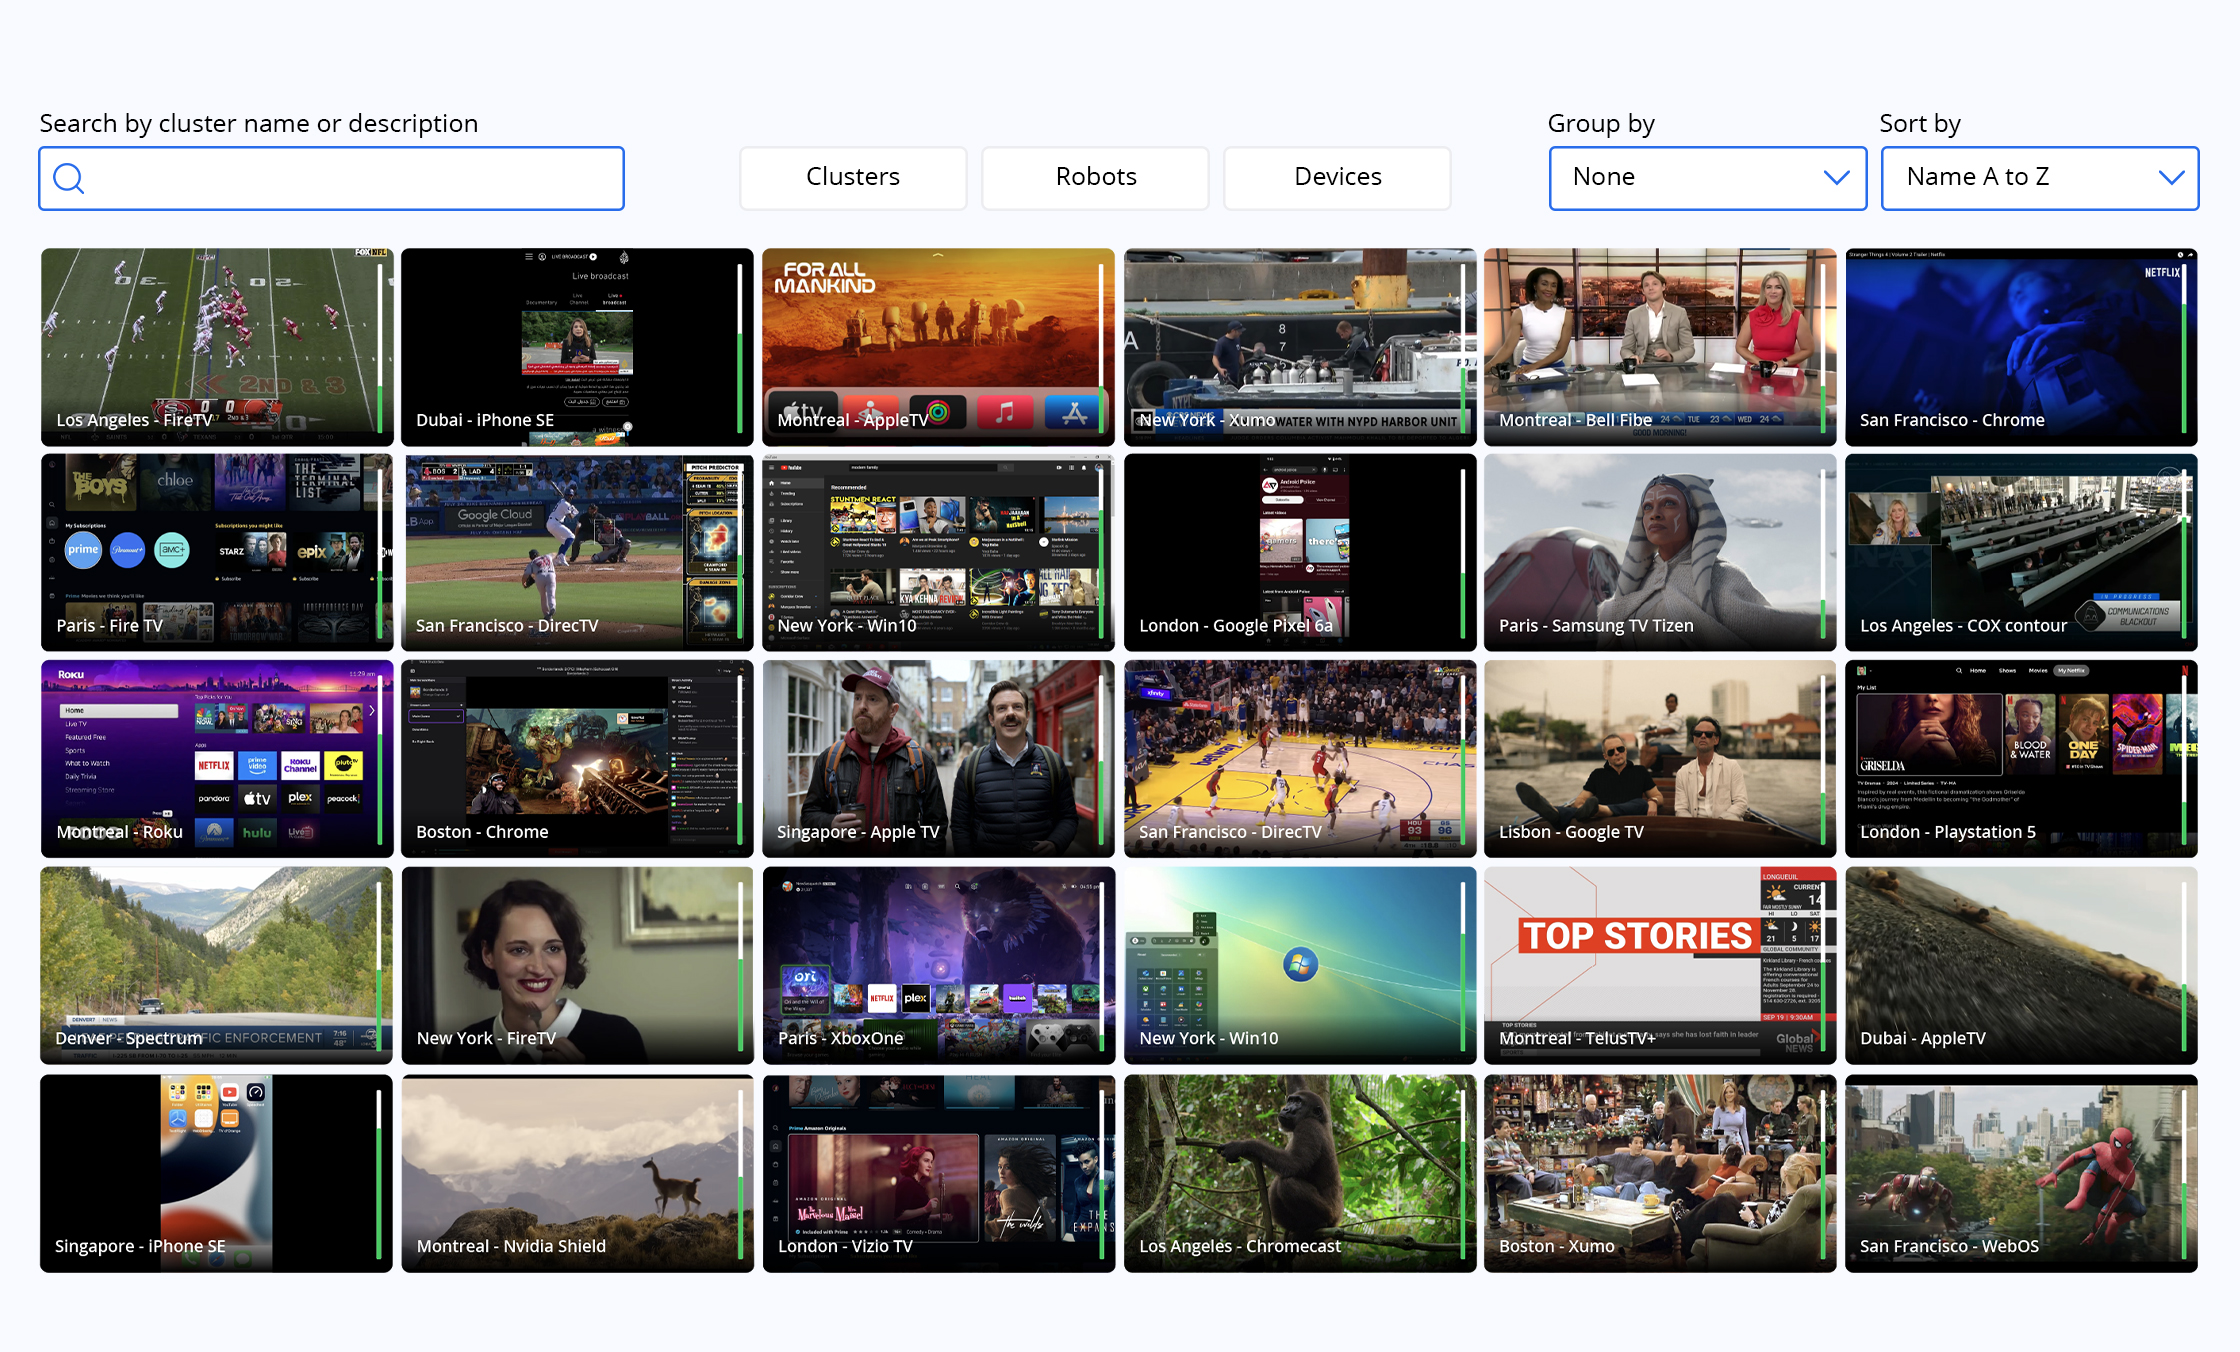Click the Montreal - TelusTV+ thumbnail
This screenshot has width=2240, height=1352.
[x=1659, y=964]
